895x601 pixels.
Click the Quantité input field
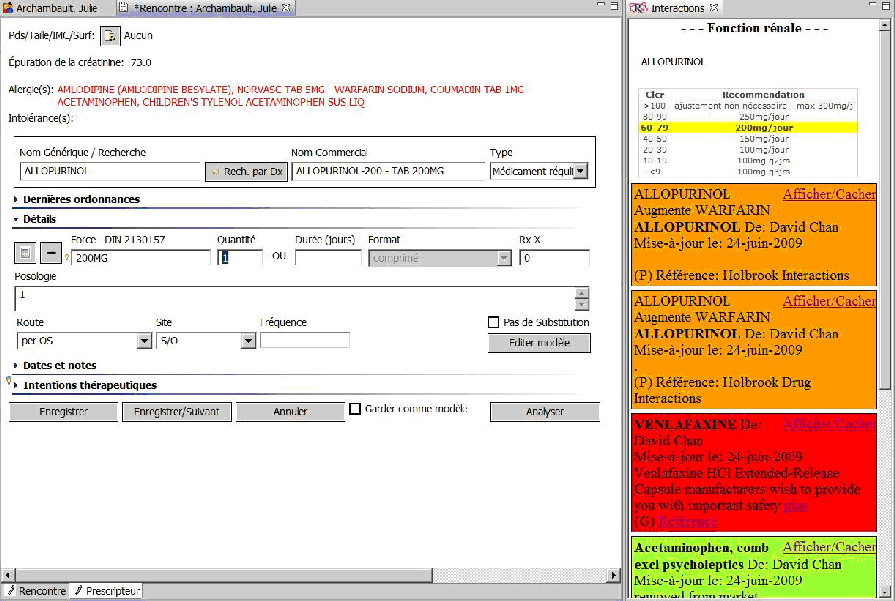coord(241,258)
